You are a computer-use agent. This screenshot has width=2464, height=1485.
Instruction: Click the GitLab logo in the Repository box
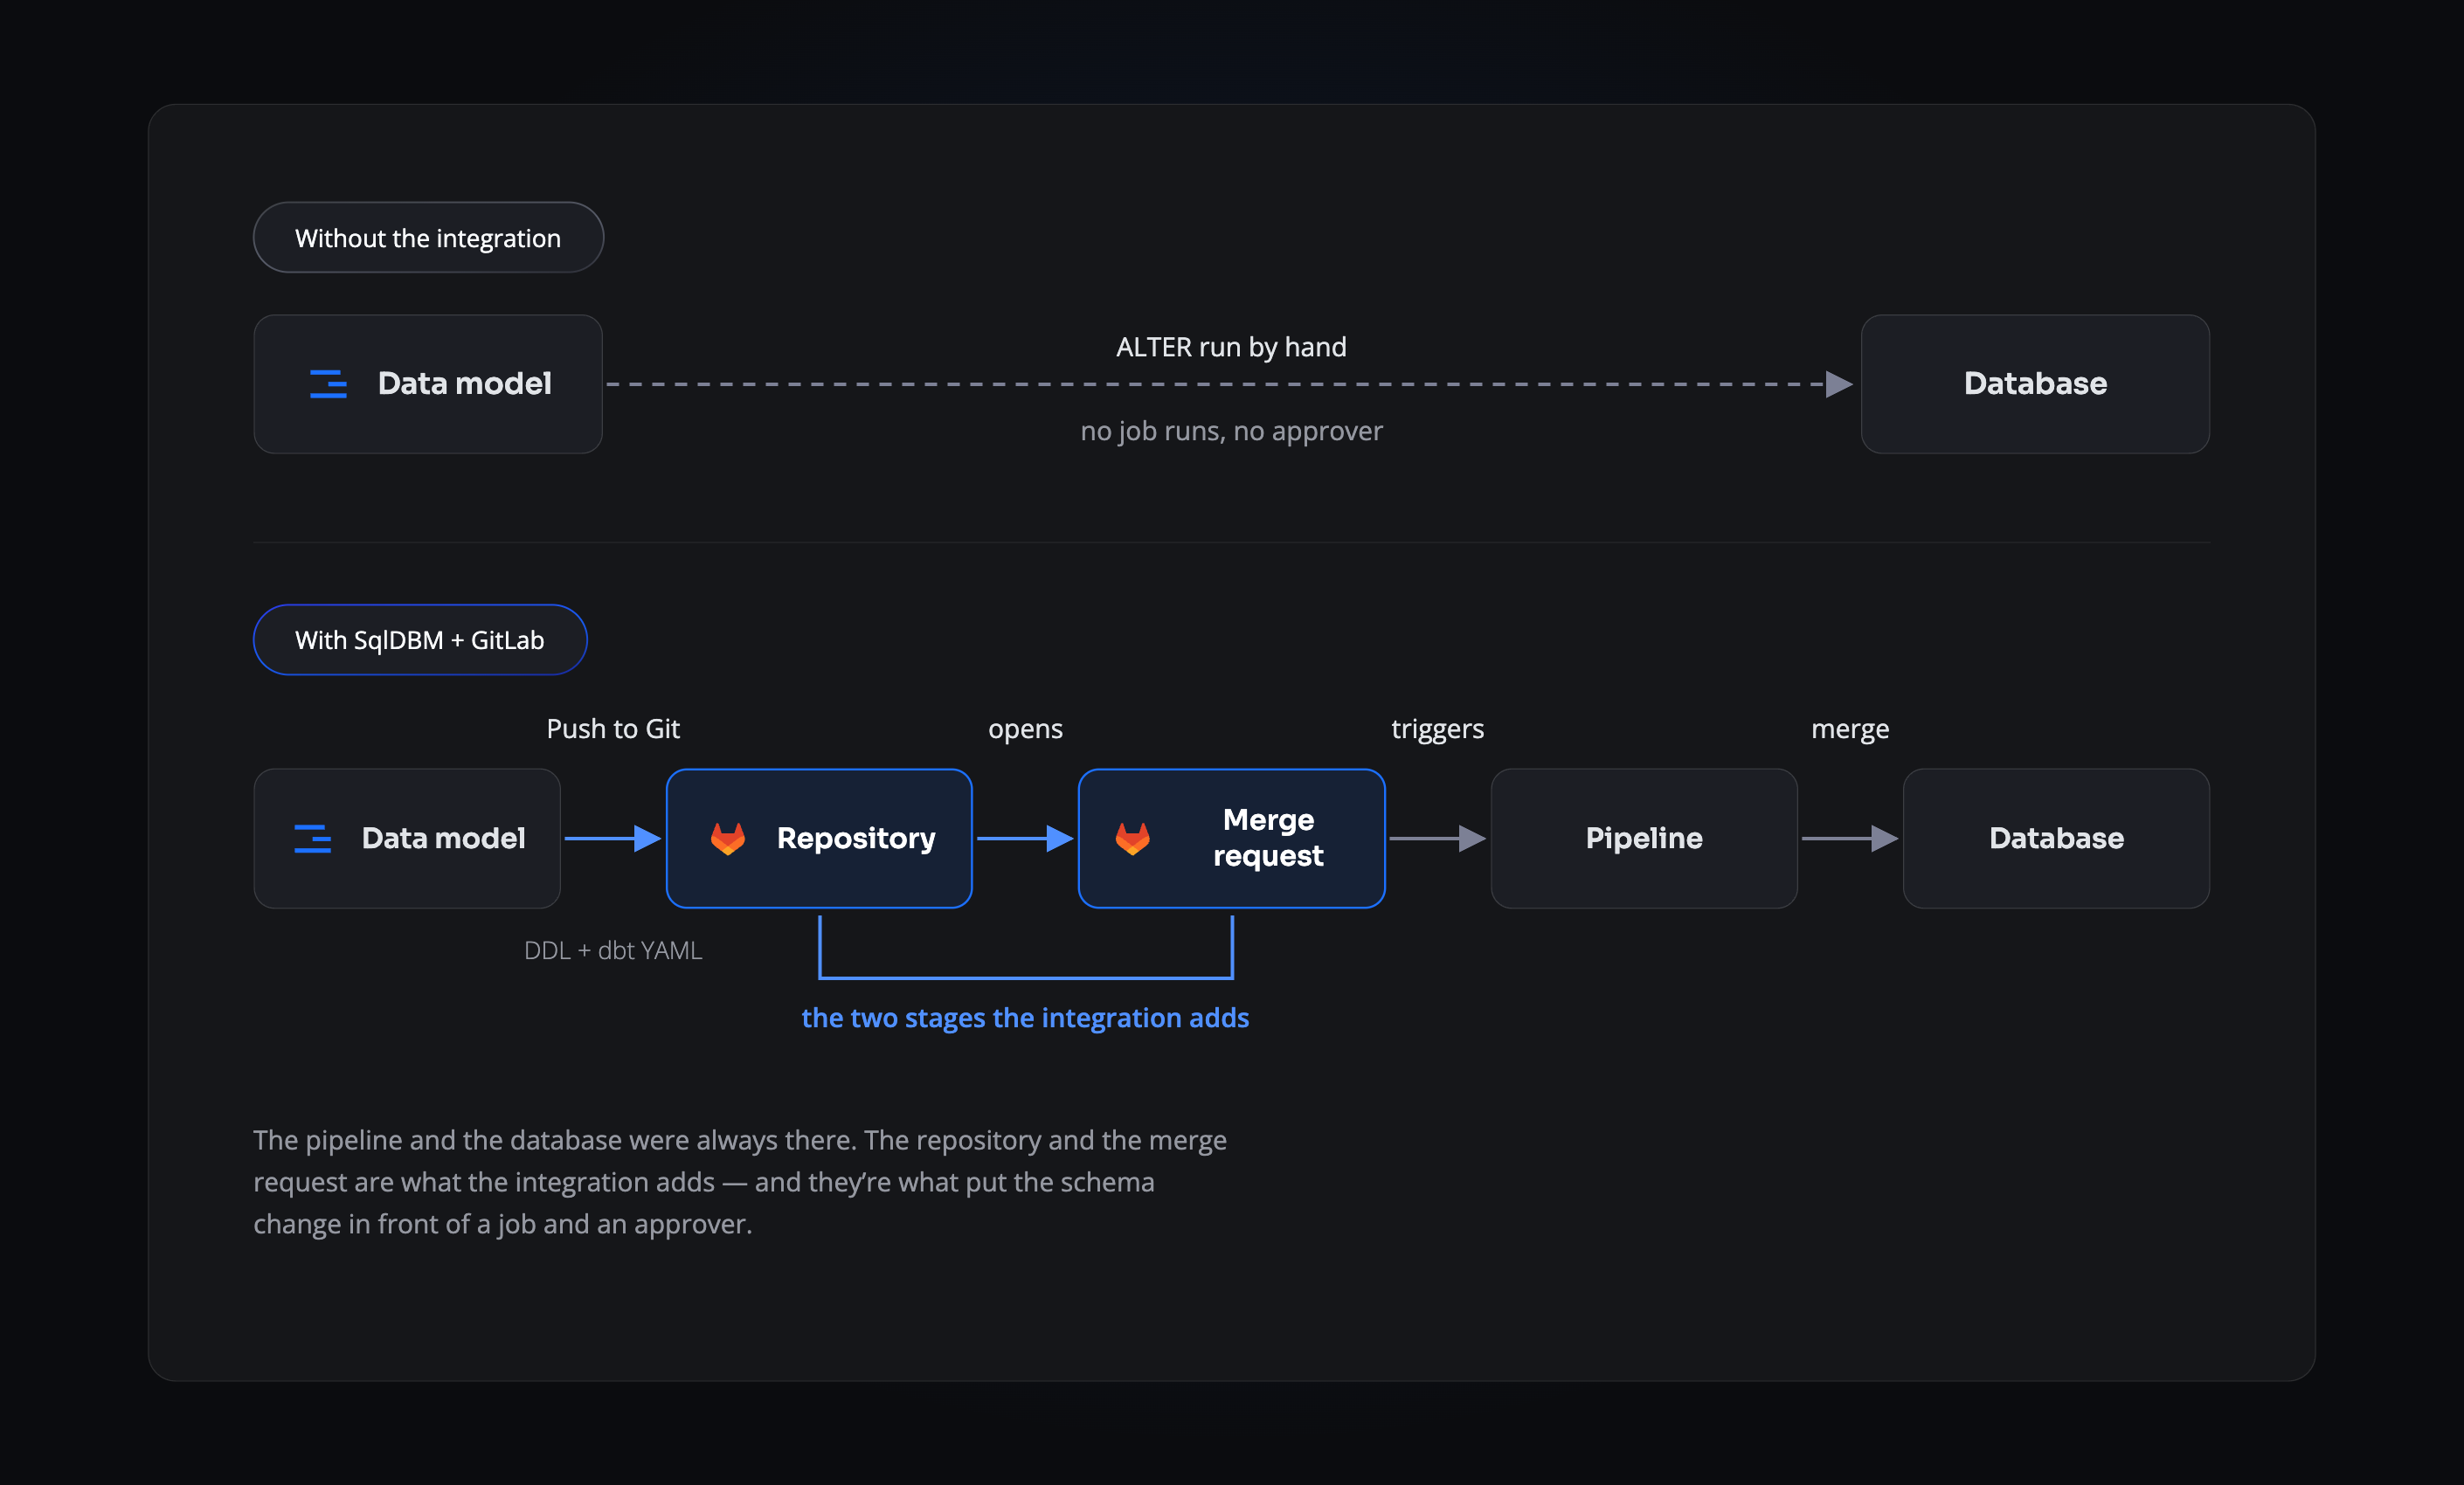[x=728, y=838]
